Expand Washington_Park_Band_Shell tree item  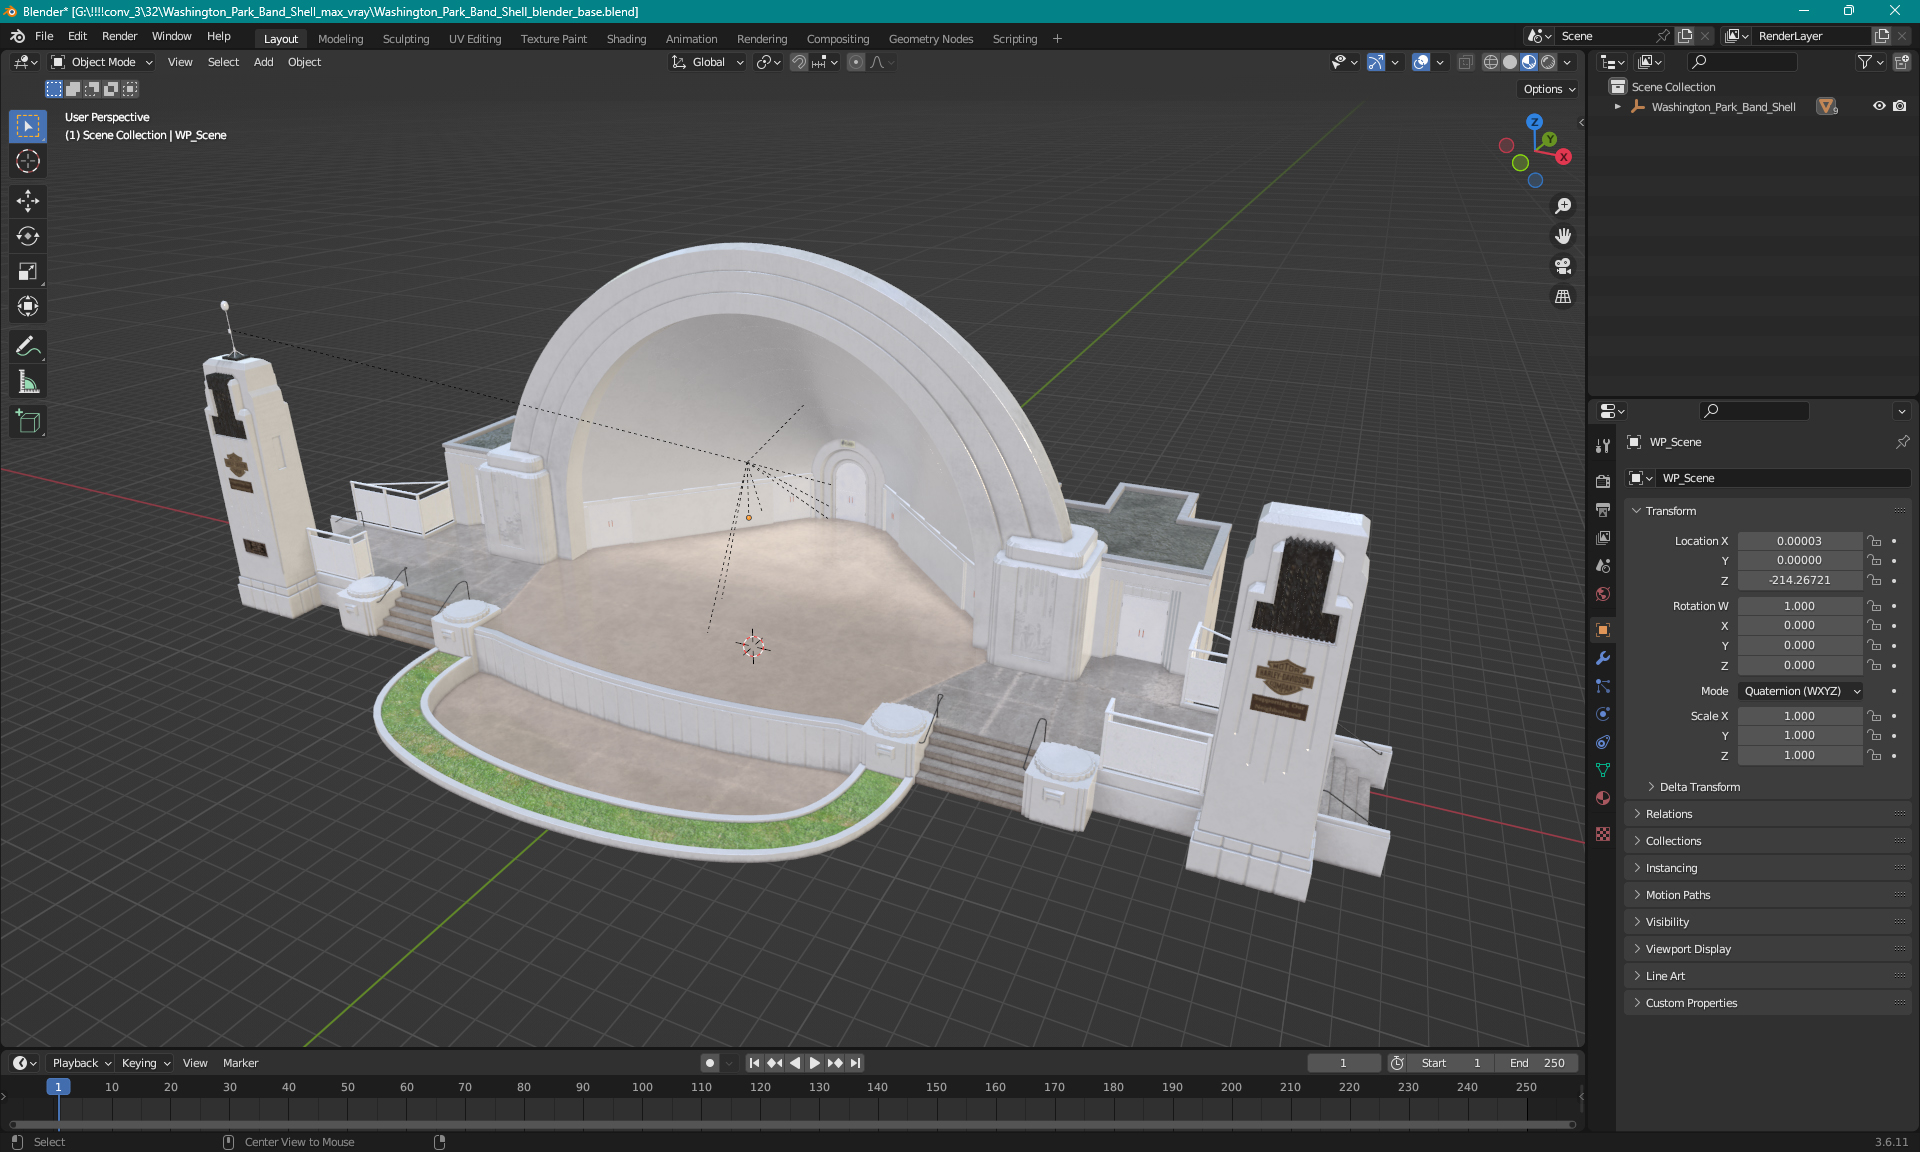[1618, 106]
